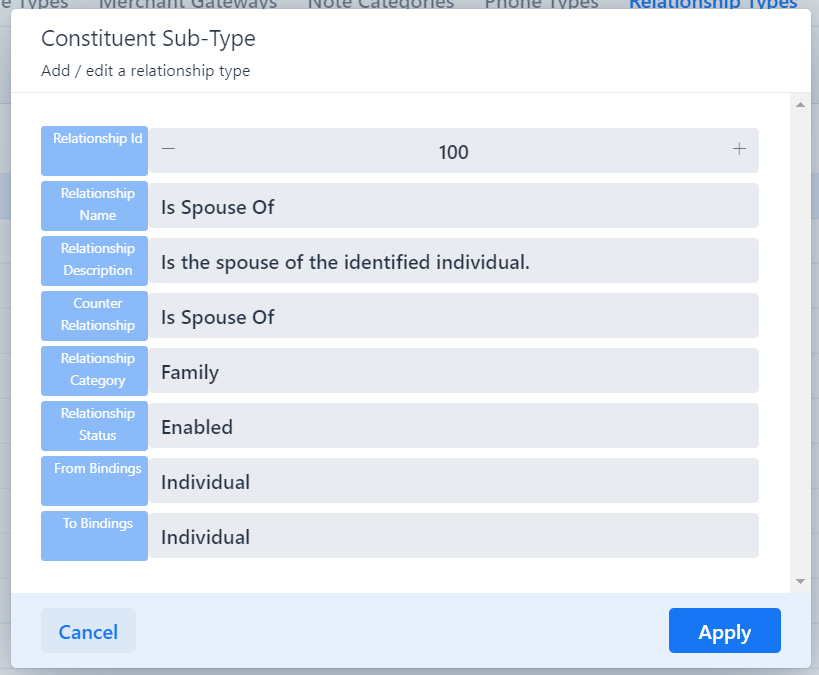This screenshot has height=675, width=819.
Task: Click the Relationship Category label
Action: 97,369
